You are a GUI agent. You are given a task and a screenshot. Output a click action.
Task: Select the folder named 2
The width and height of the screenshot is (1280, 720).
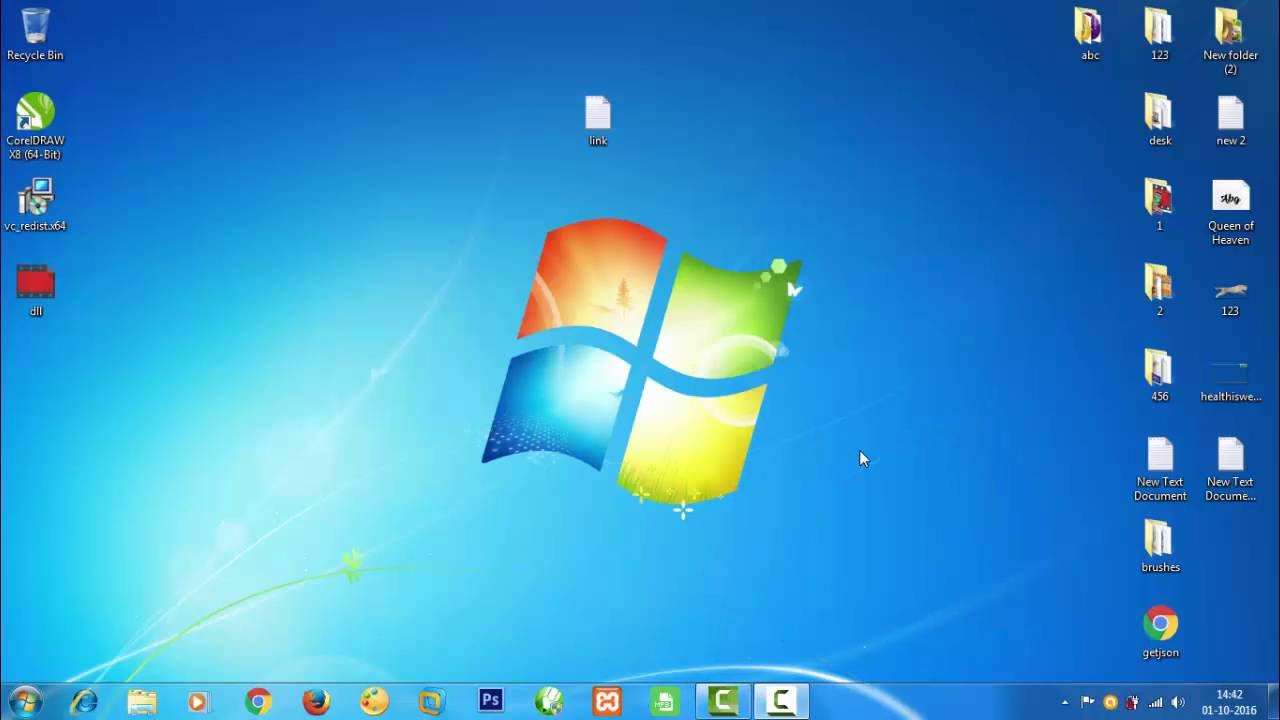point(1159,290)
